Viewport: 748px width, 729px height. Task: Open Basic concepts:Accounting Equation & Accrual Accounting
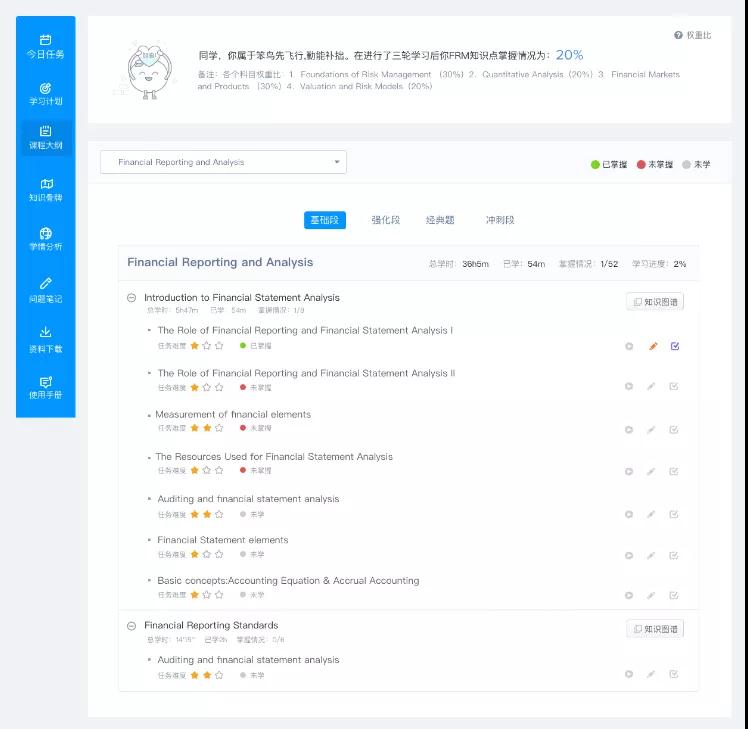pos(288,580)
